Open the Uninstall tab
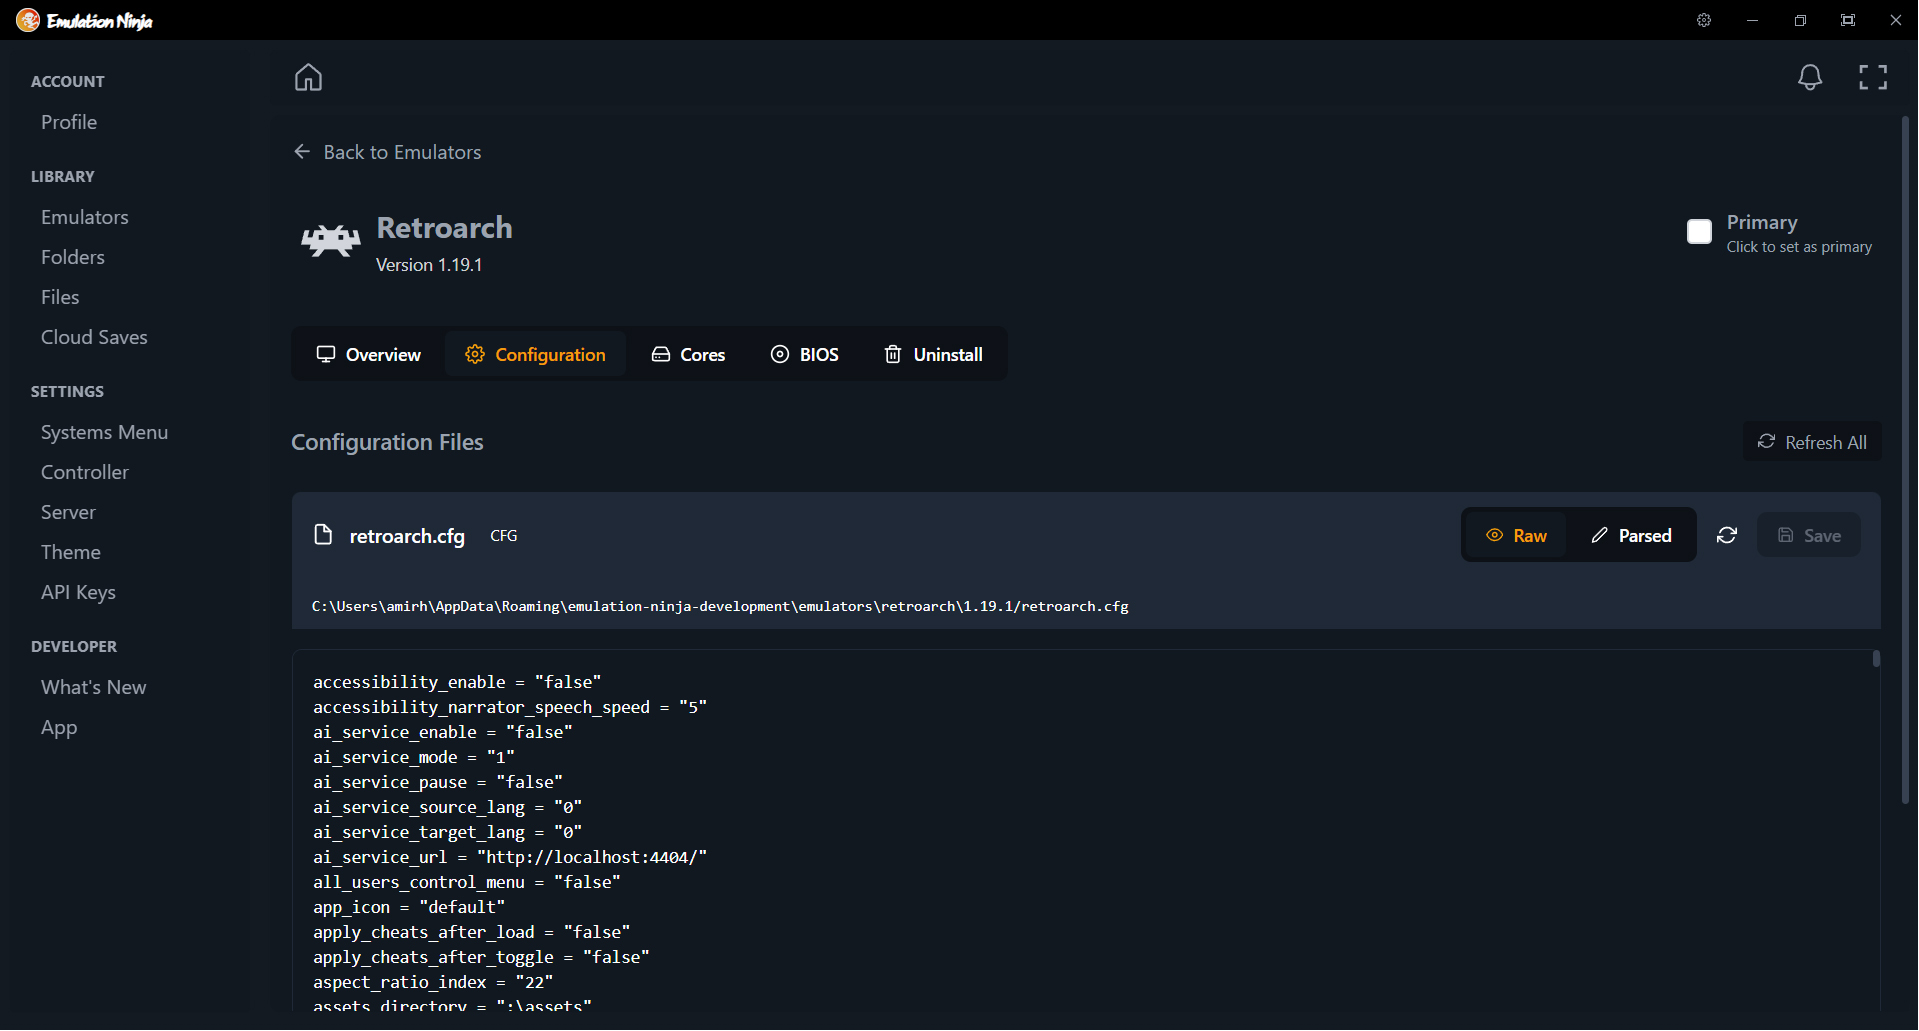Viewport: 1919px width, 1031px height. click(x=932, y=354)
